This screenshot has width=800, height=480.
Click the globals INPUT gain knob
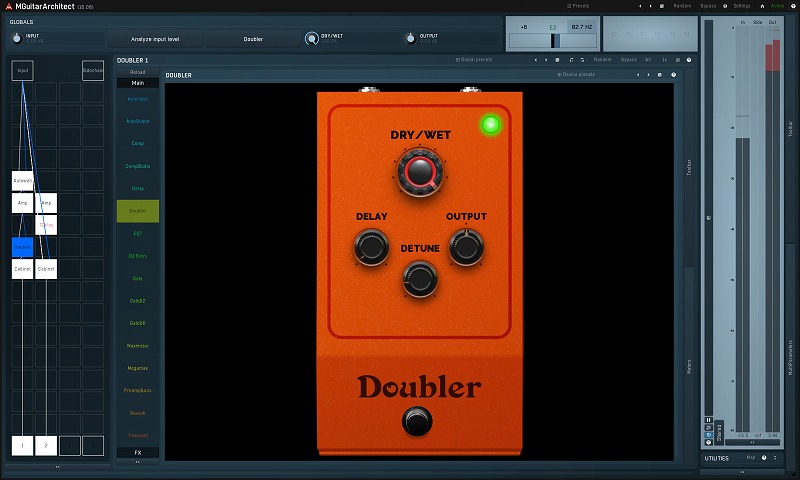click(17, 39)
